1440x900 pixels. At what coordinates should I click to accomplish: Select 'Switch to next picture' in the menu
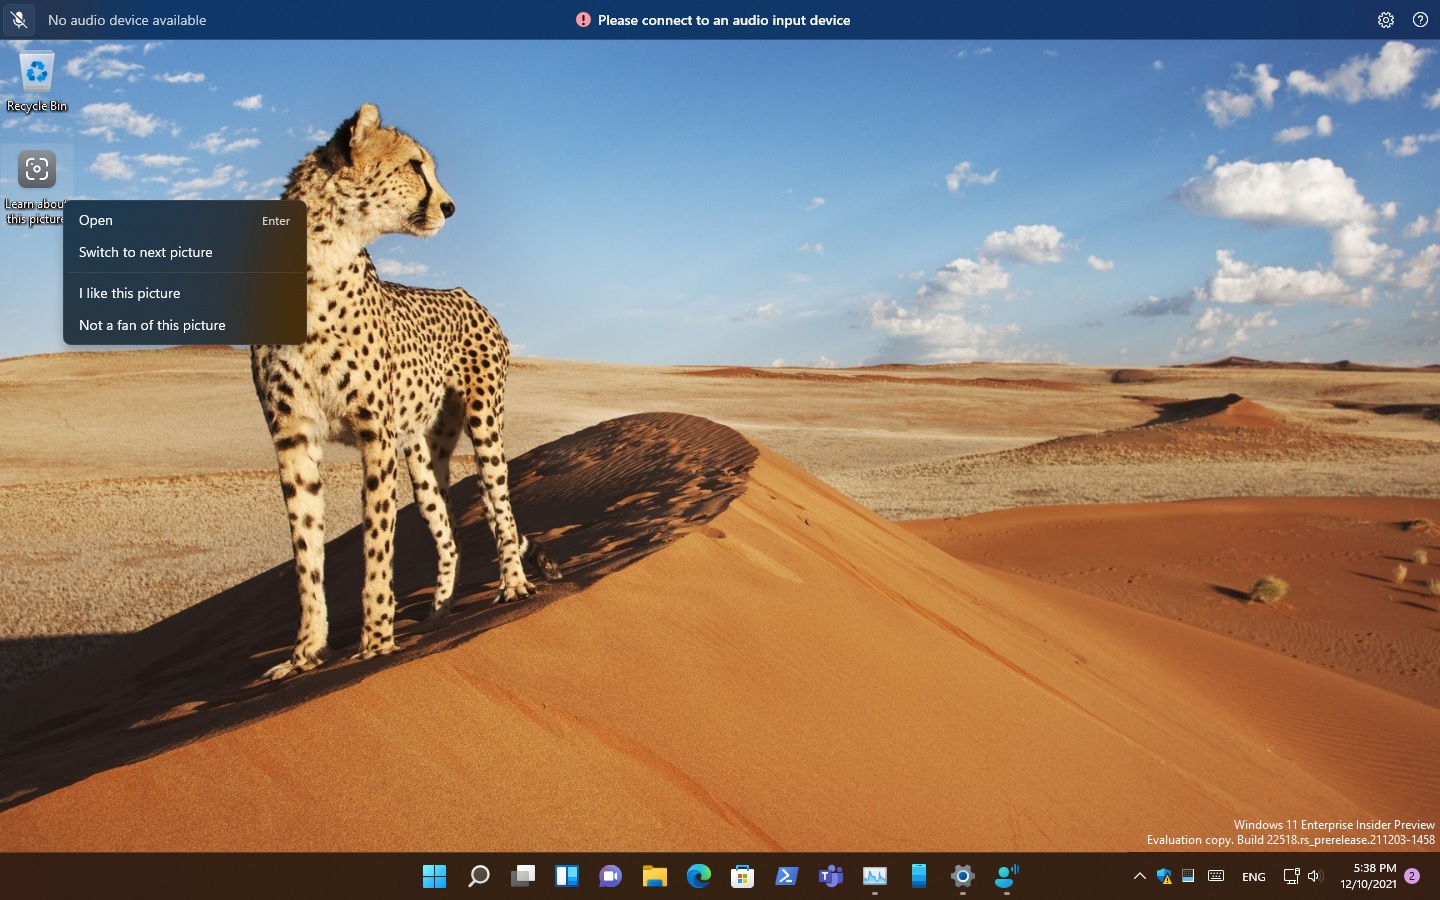(145, 252)
